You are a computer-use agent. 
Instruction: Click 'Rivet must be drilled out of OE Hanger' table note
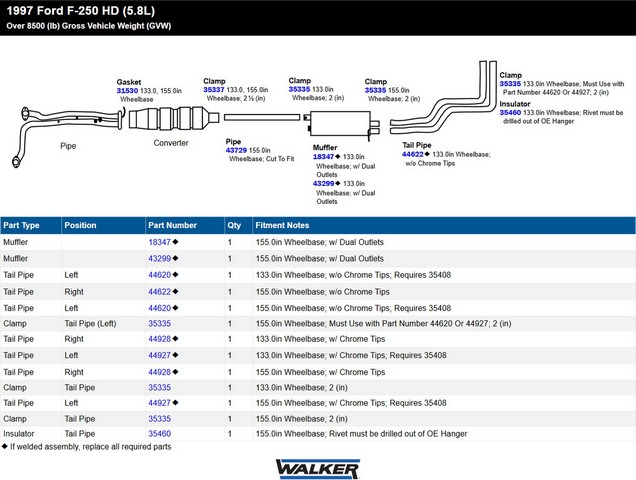click(x=398, y=434)
